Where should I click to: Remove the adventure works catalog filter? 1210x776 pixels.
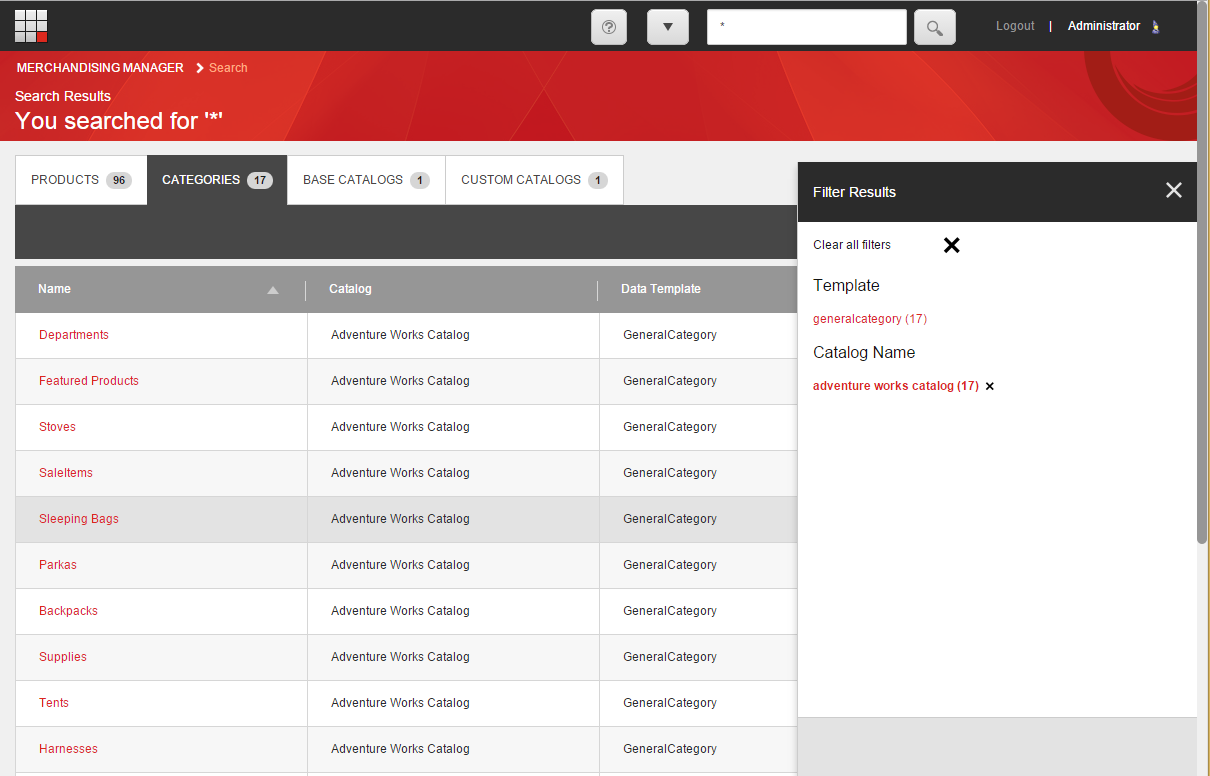point(990,386)
